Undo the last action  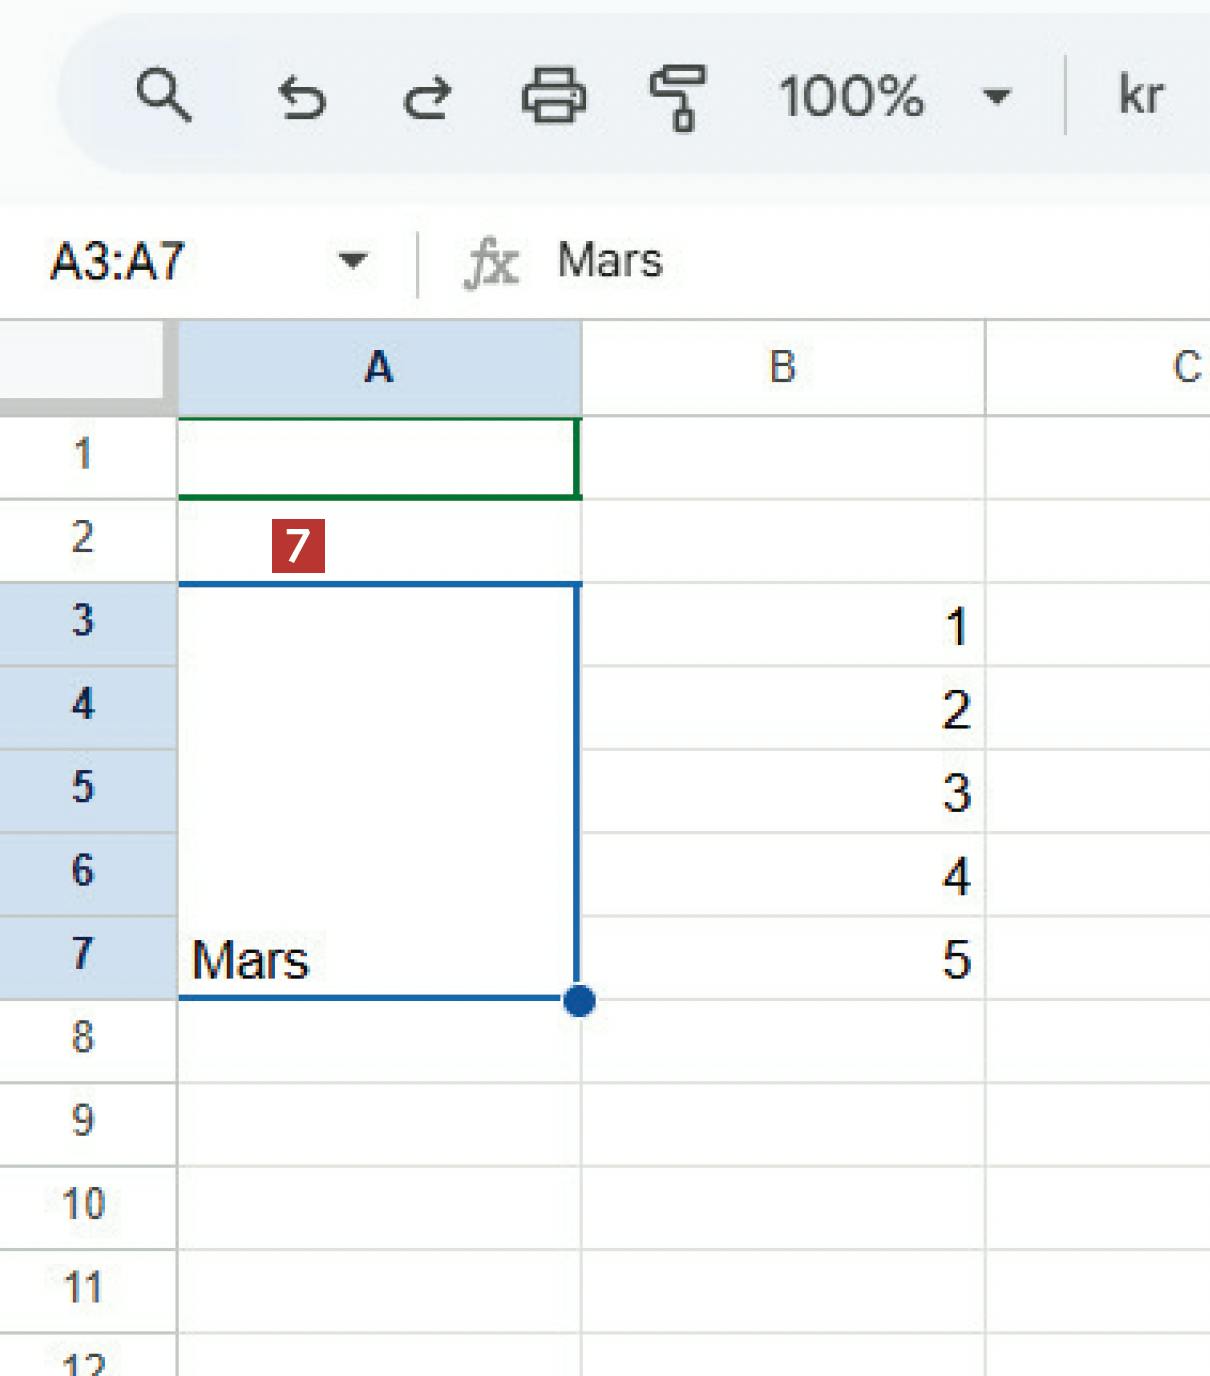301,98
